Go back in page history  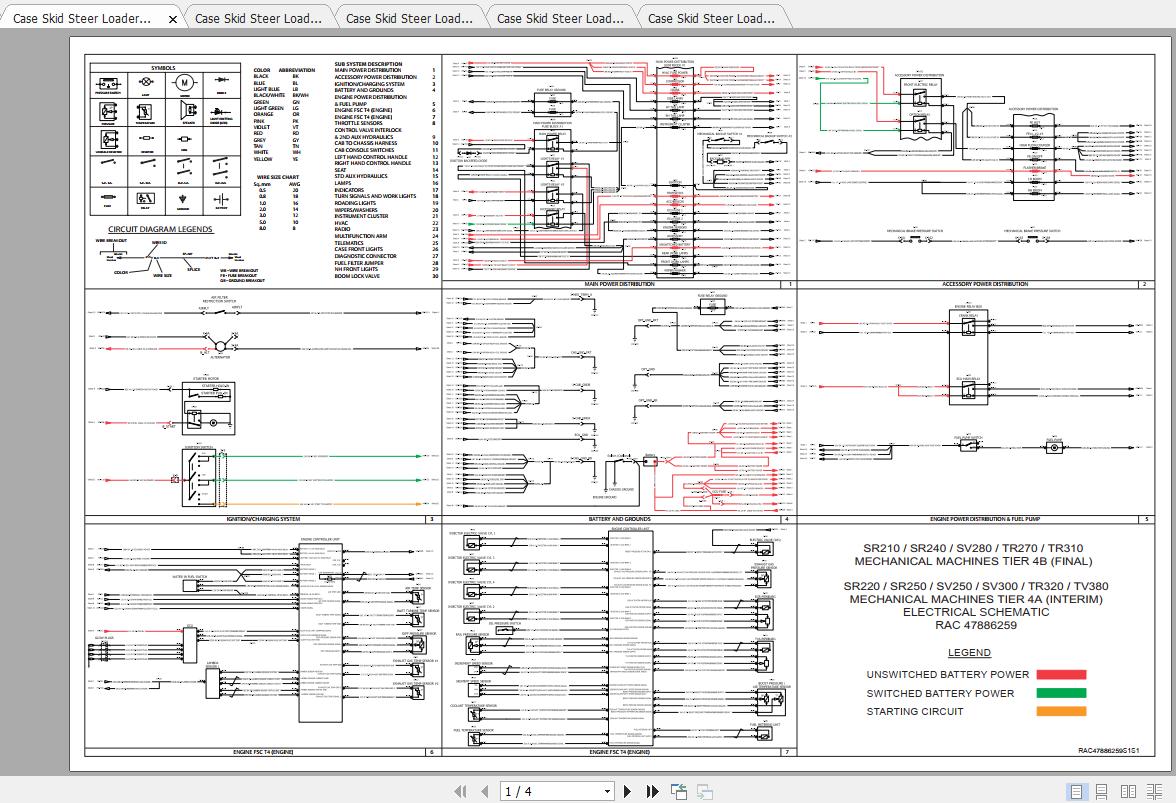tap(679, 791)
